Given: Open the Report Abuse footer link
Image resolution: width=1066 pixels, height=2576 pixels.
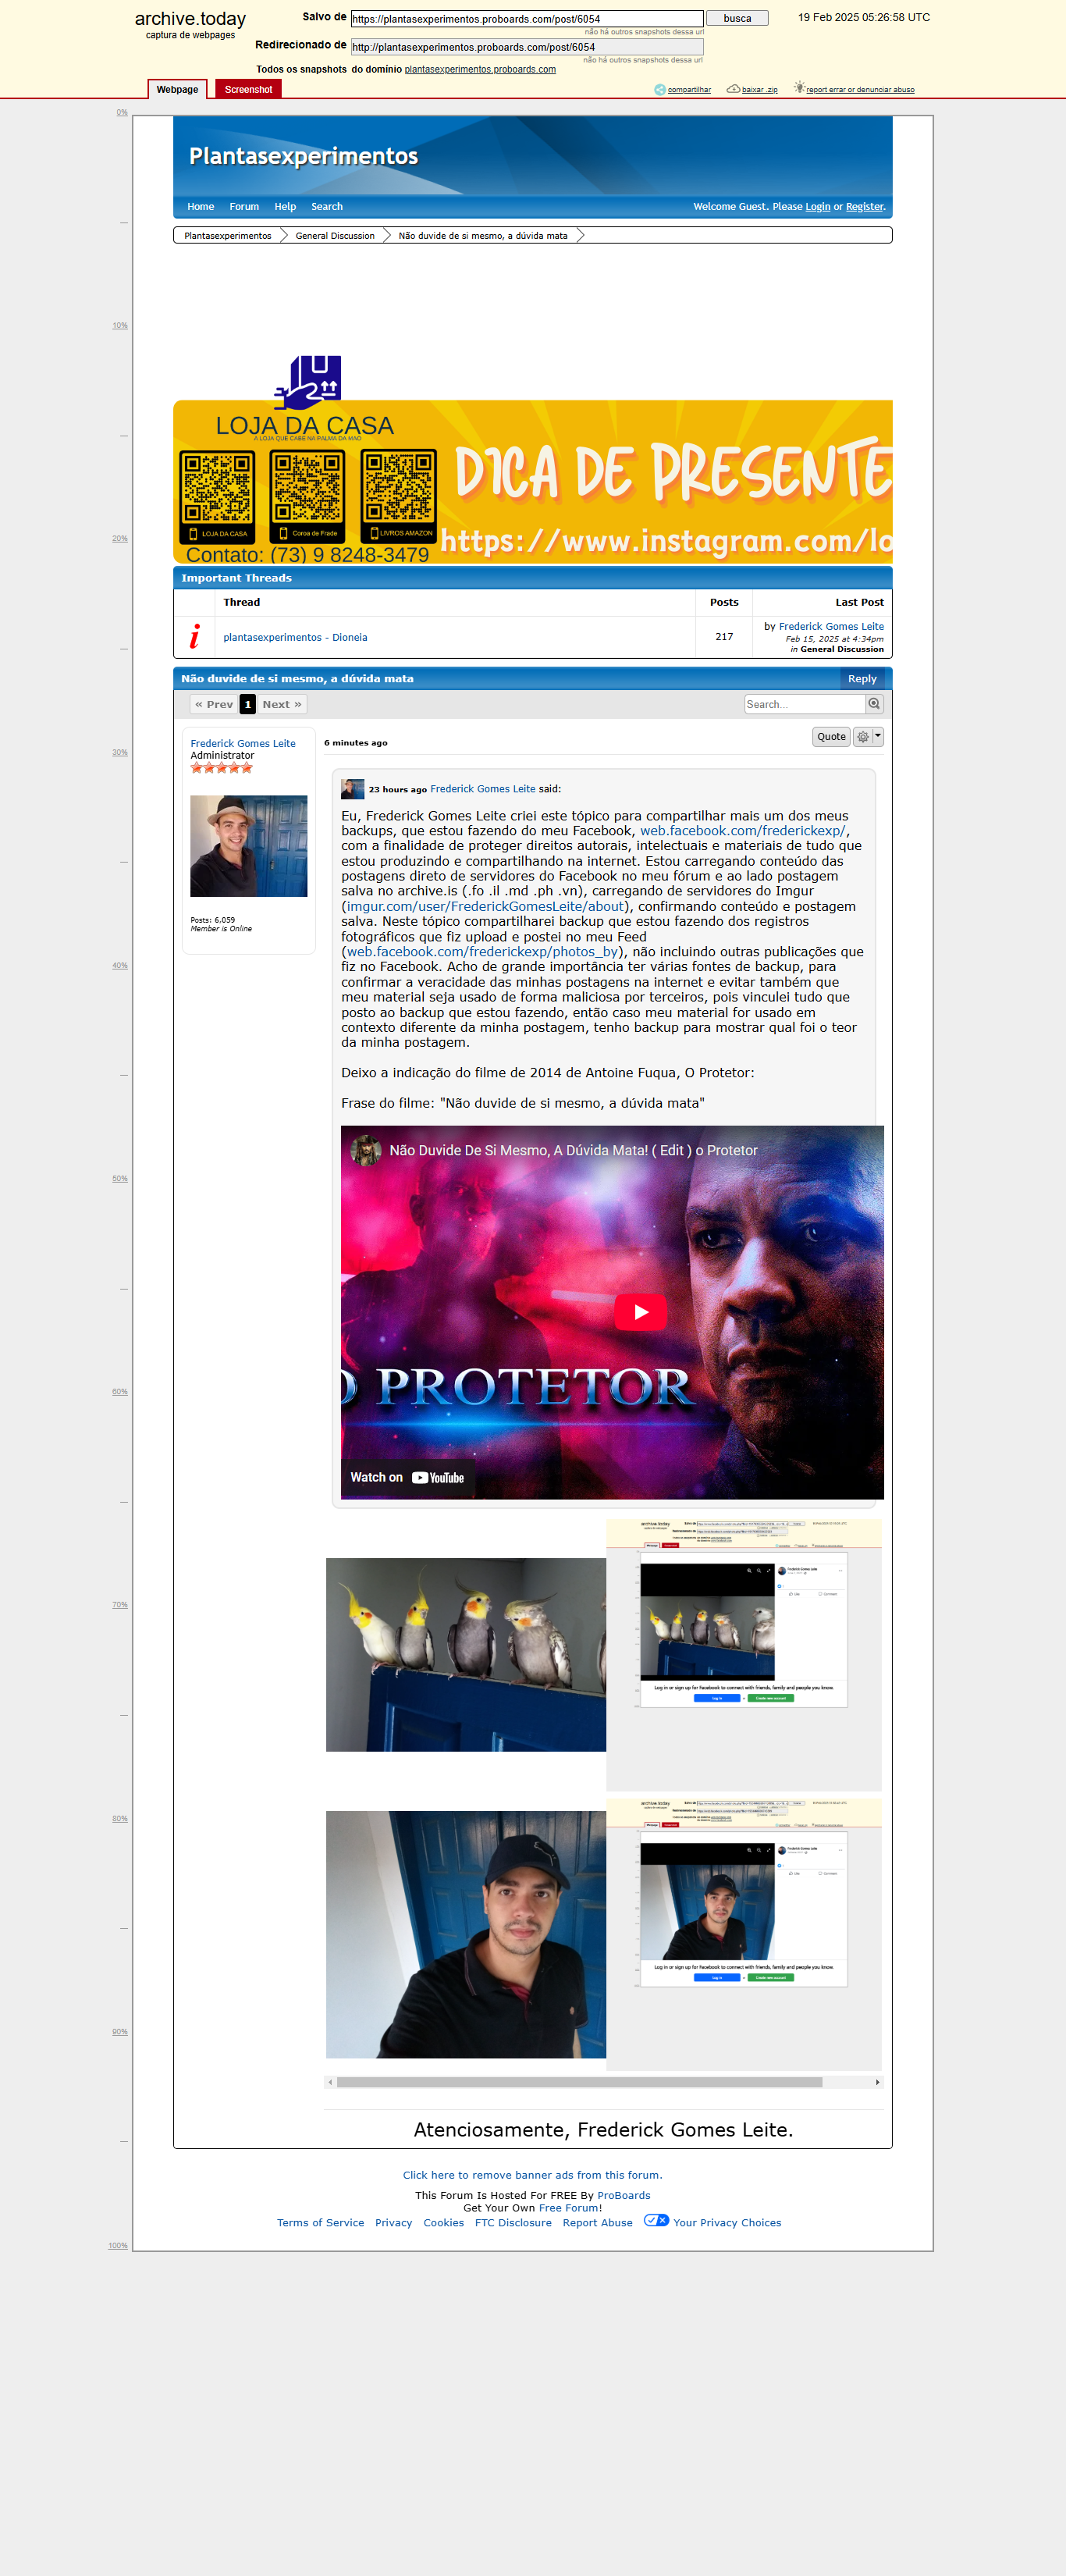Looking at the screenshot, I should (x=597, y=2223).
